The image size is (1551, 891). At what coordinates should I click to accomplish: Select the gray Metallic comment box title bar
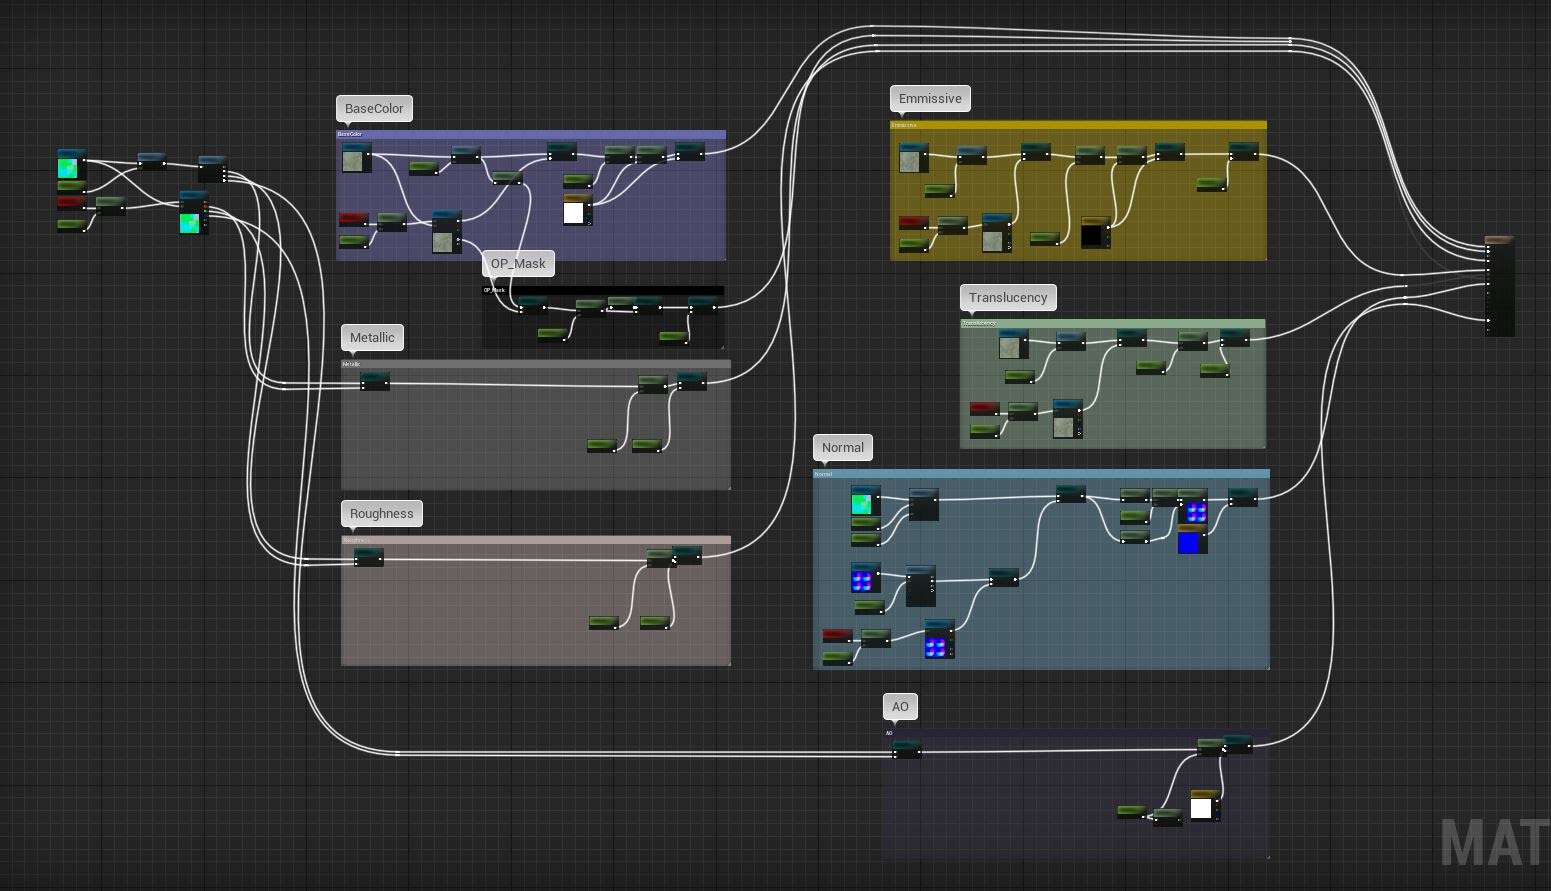[536, 364]
